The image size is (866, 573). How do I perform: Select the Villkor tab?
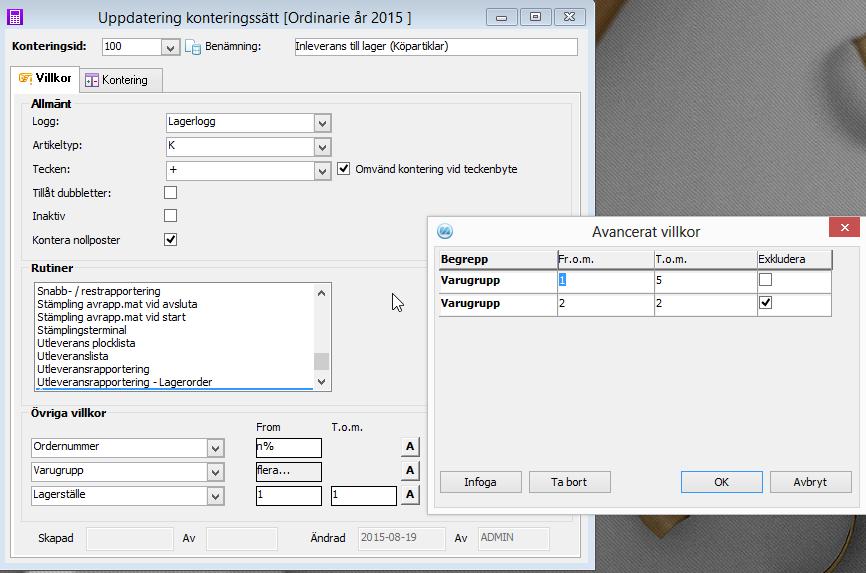coord(45,78)
